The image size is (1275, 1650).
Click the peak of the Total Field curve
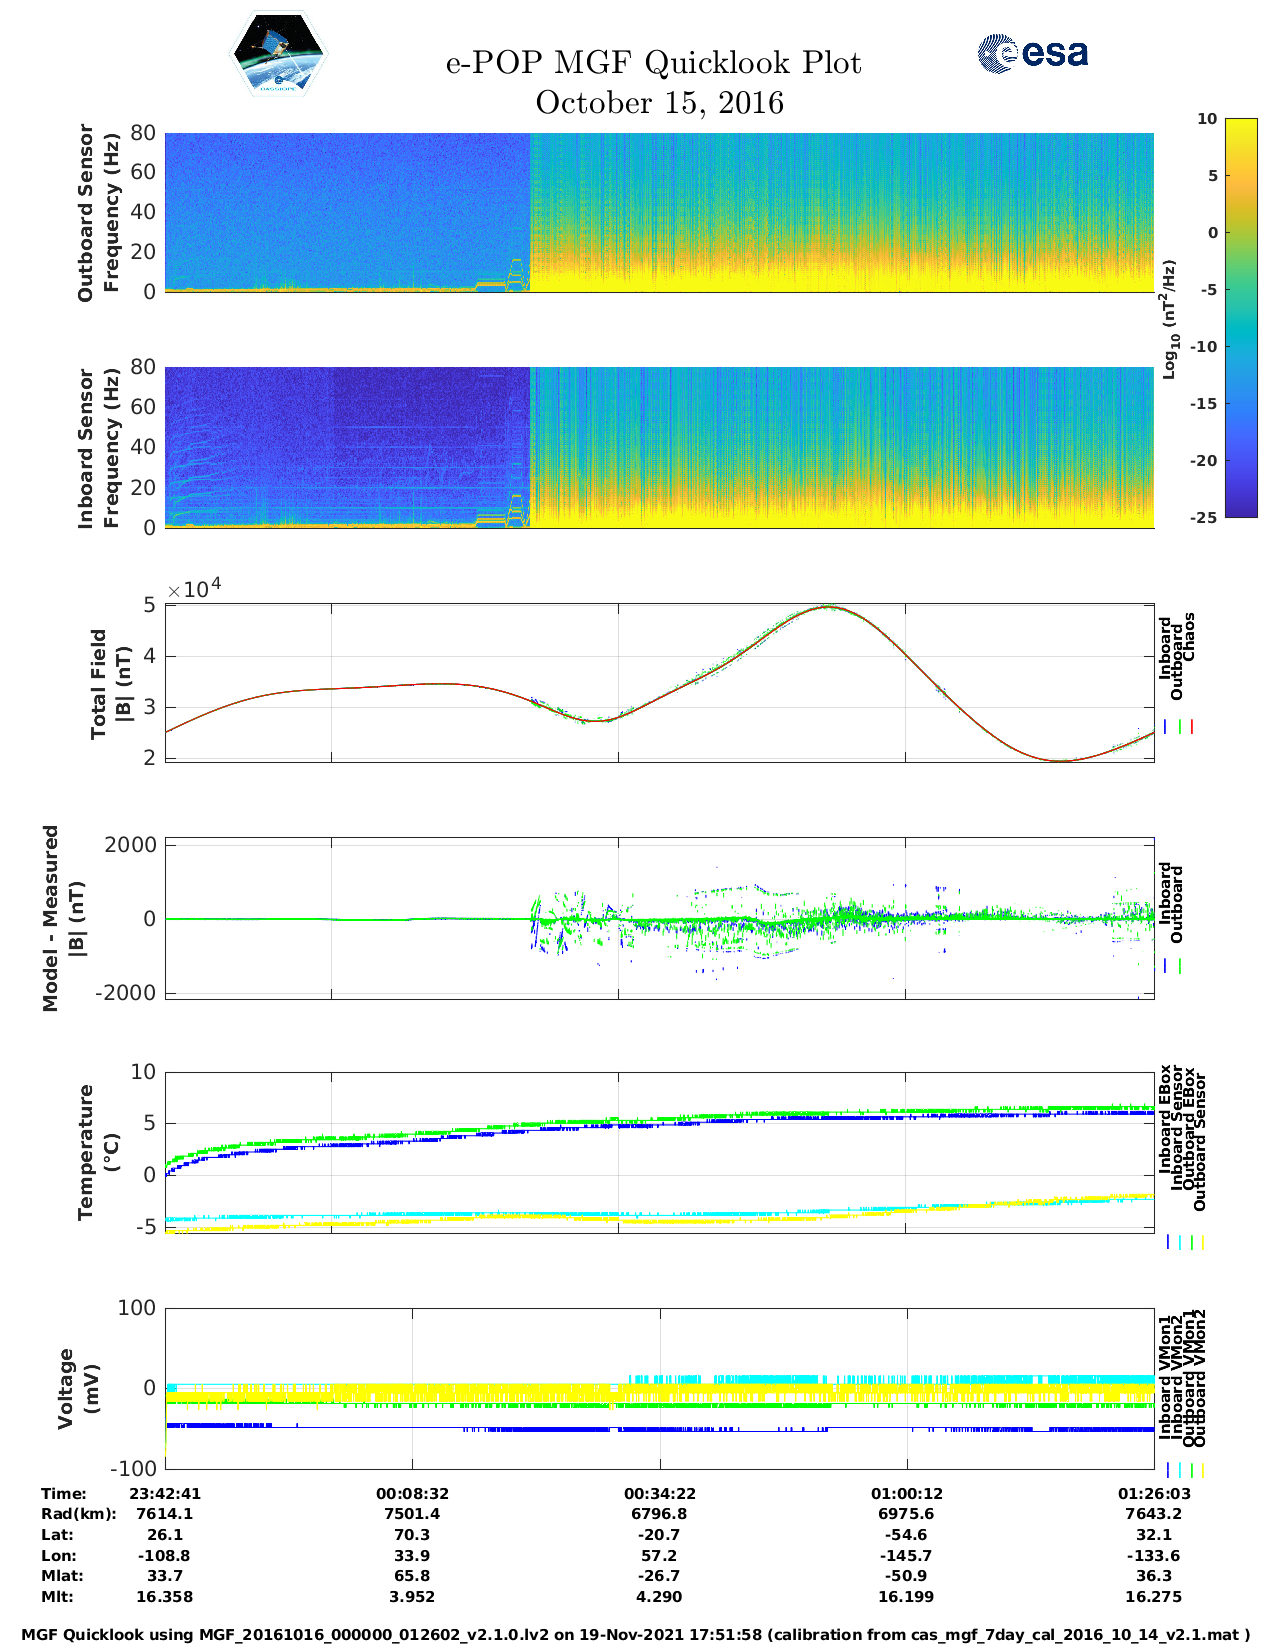click(x=827, y=606)
